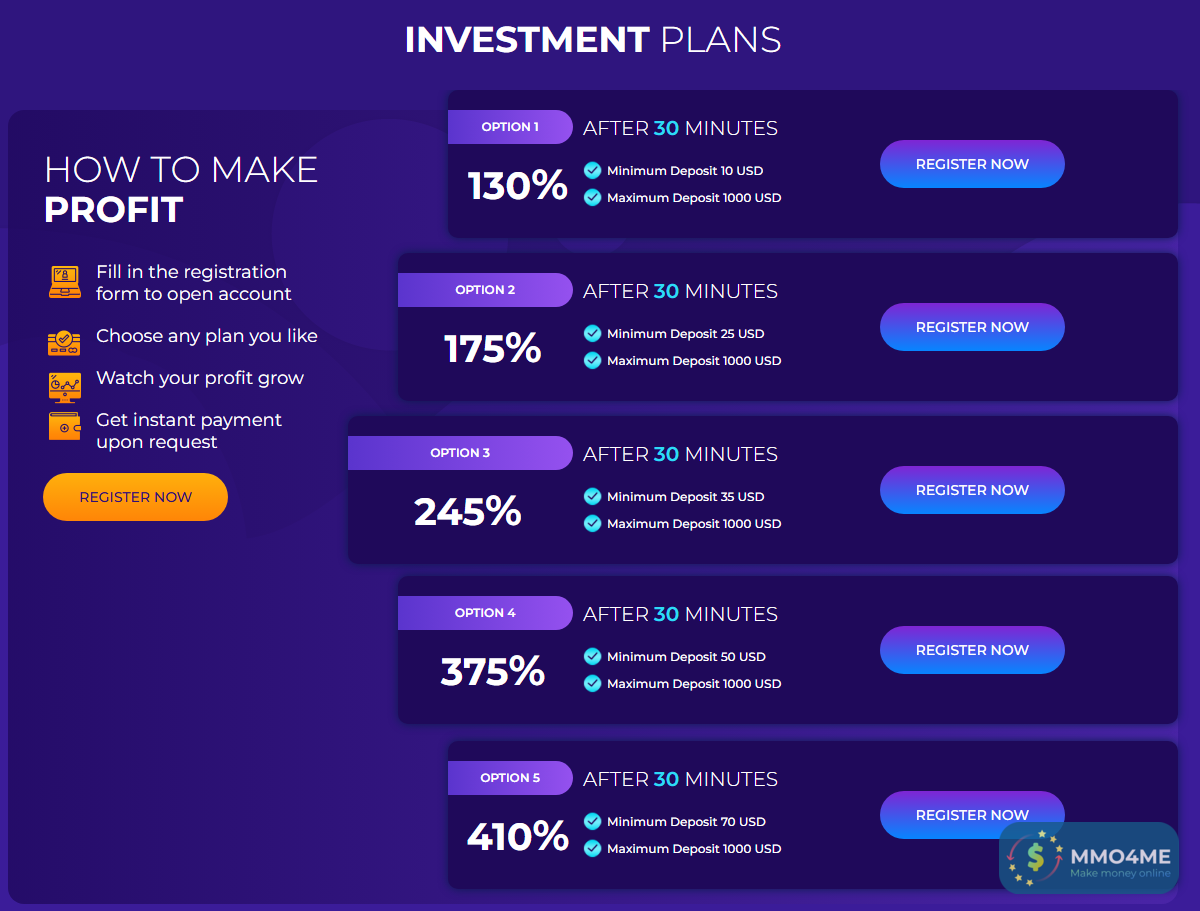Click checkmark icon beside Minimum Deposit 35 USD

[x=593, y=497]
